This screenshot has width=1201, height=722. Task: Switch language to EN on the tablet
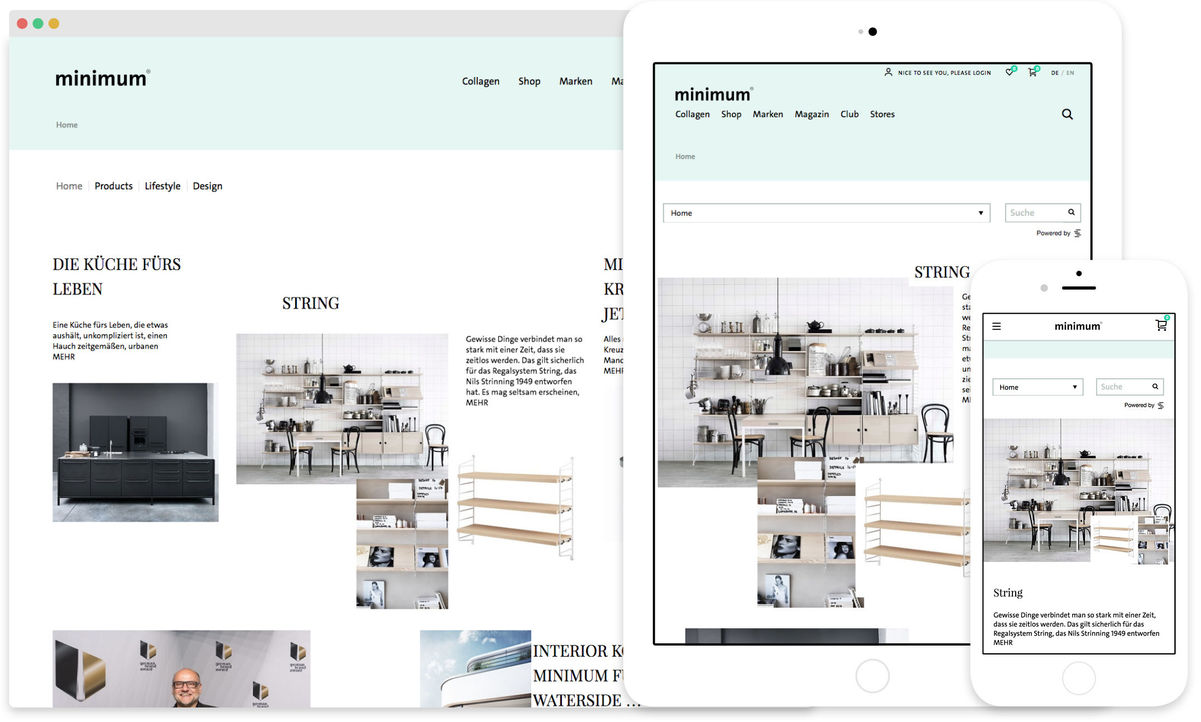pos(1070,73)
